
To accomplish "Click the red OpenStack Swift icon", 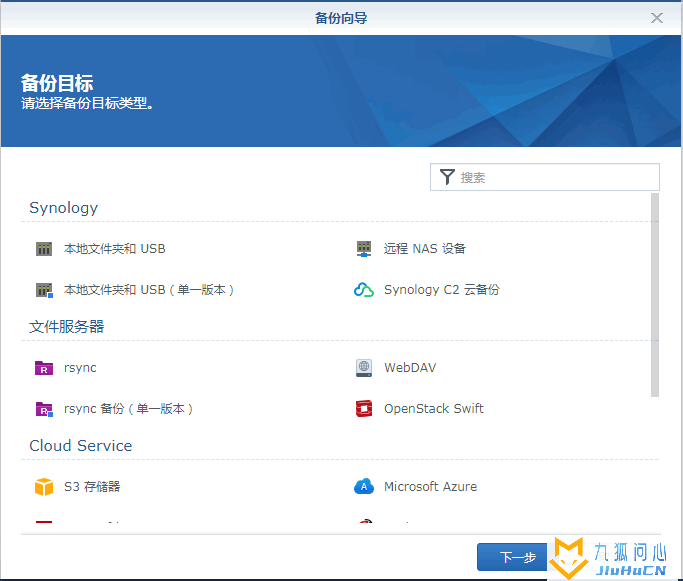I will pos(364,409).
